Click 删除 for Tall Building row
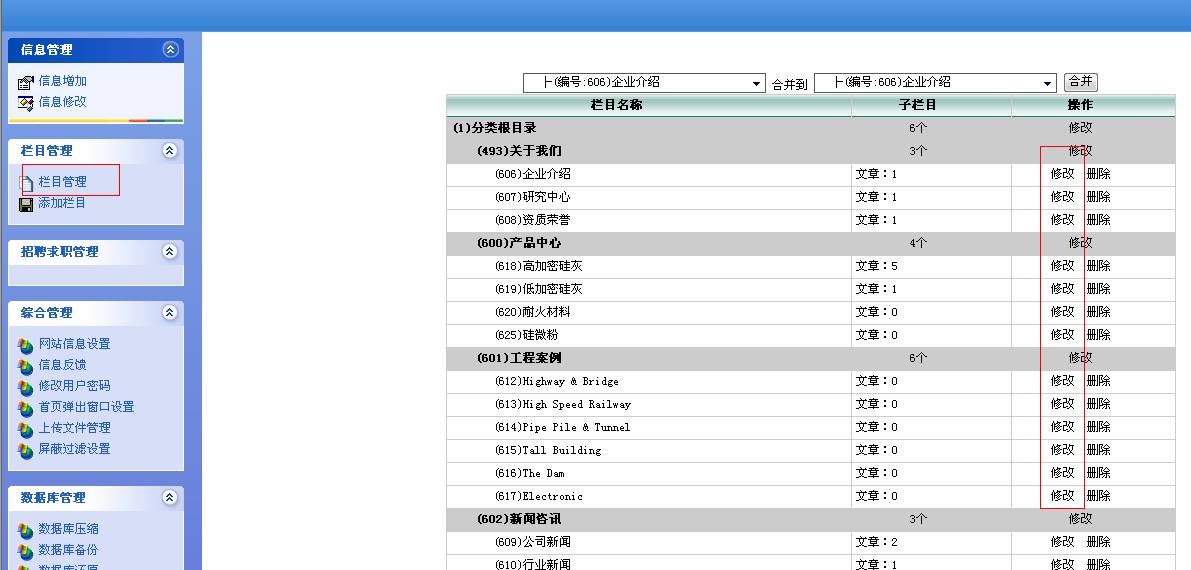The width and height of the screenshot is (1191, 570). pyautogui.click(x=1098, y=449)
